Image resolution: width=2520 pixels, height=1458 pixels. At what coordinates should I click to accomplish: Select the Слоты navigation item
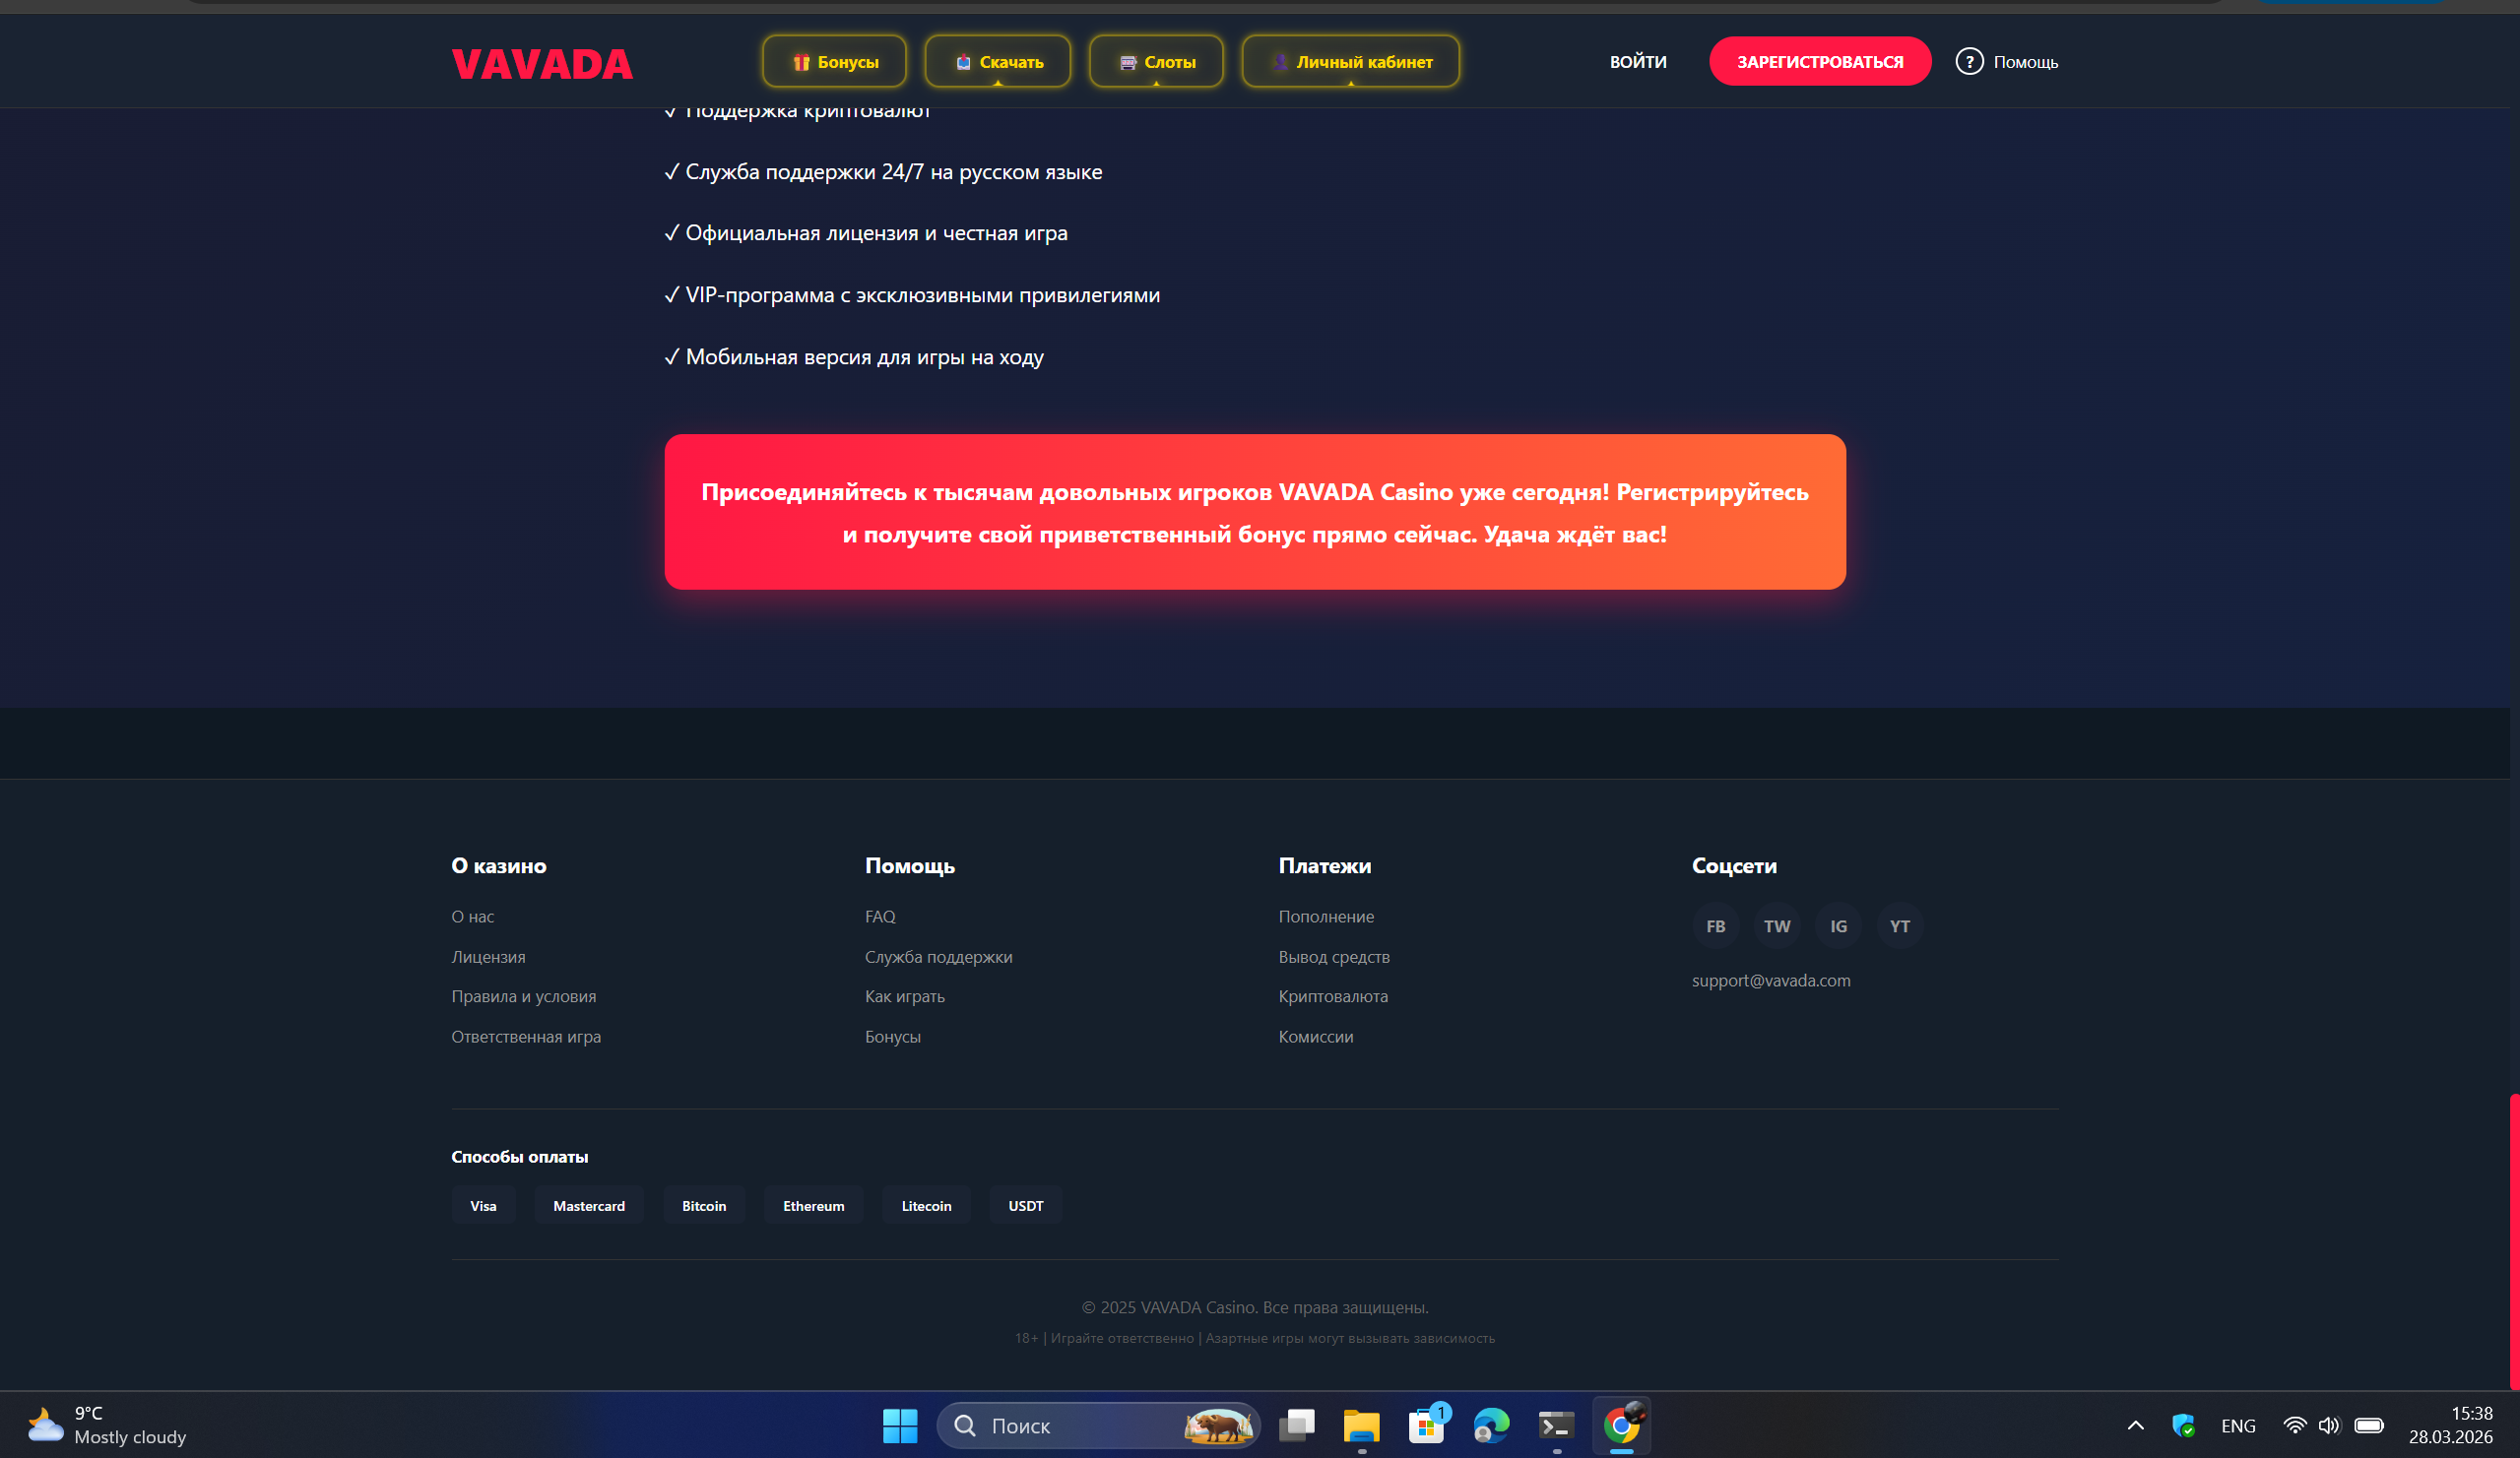(1156, 62)
